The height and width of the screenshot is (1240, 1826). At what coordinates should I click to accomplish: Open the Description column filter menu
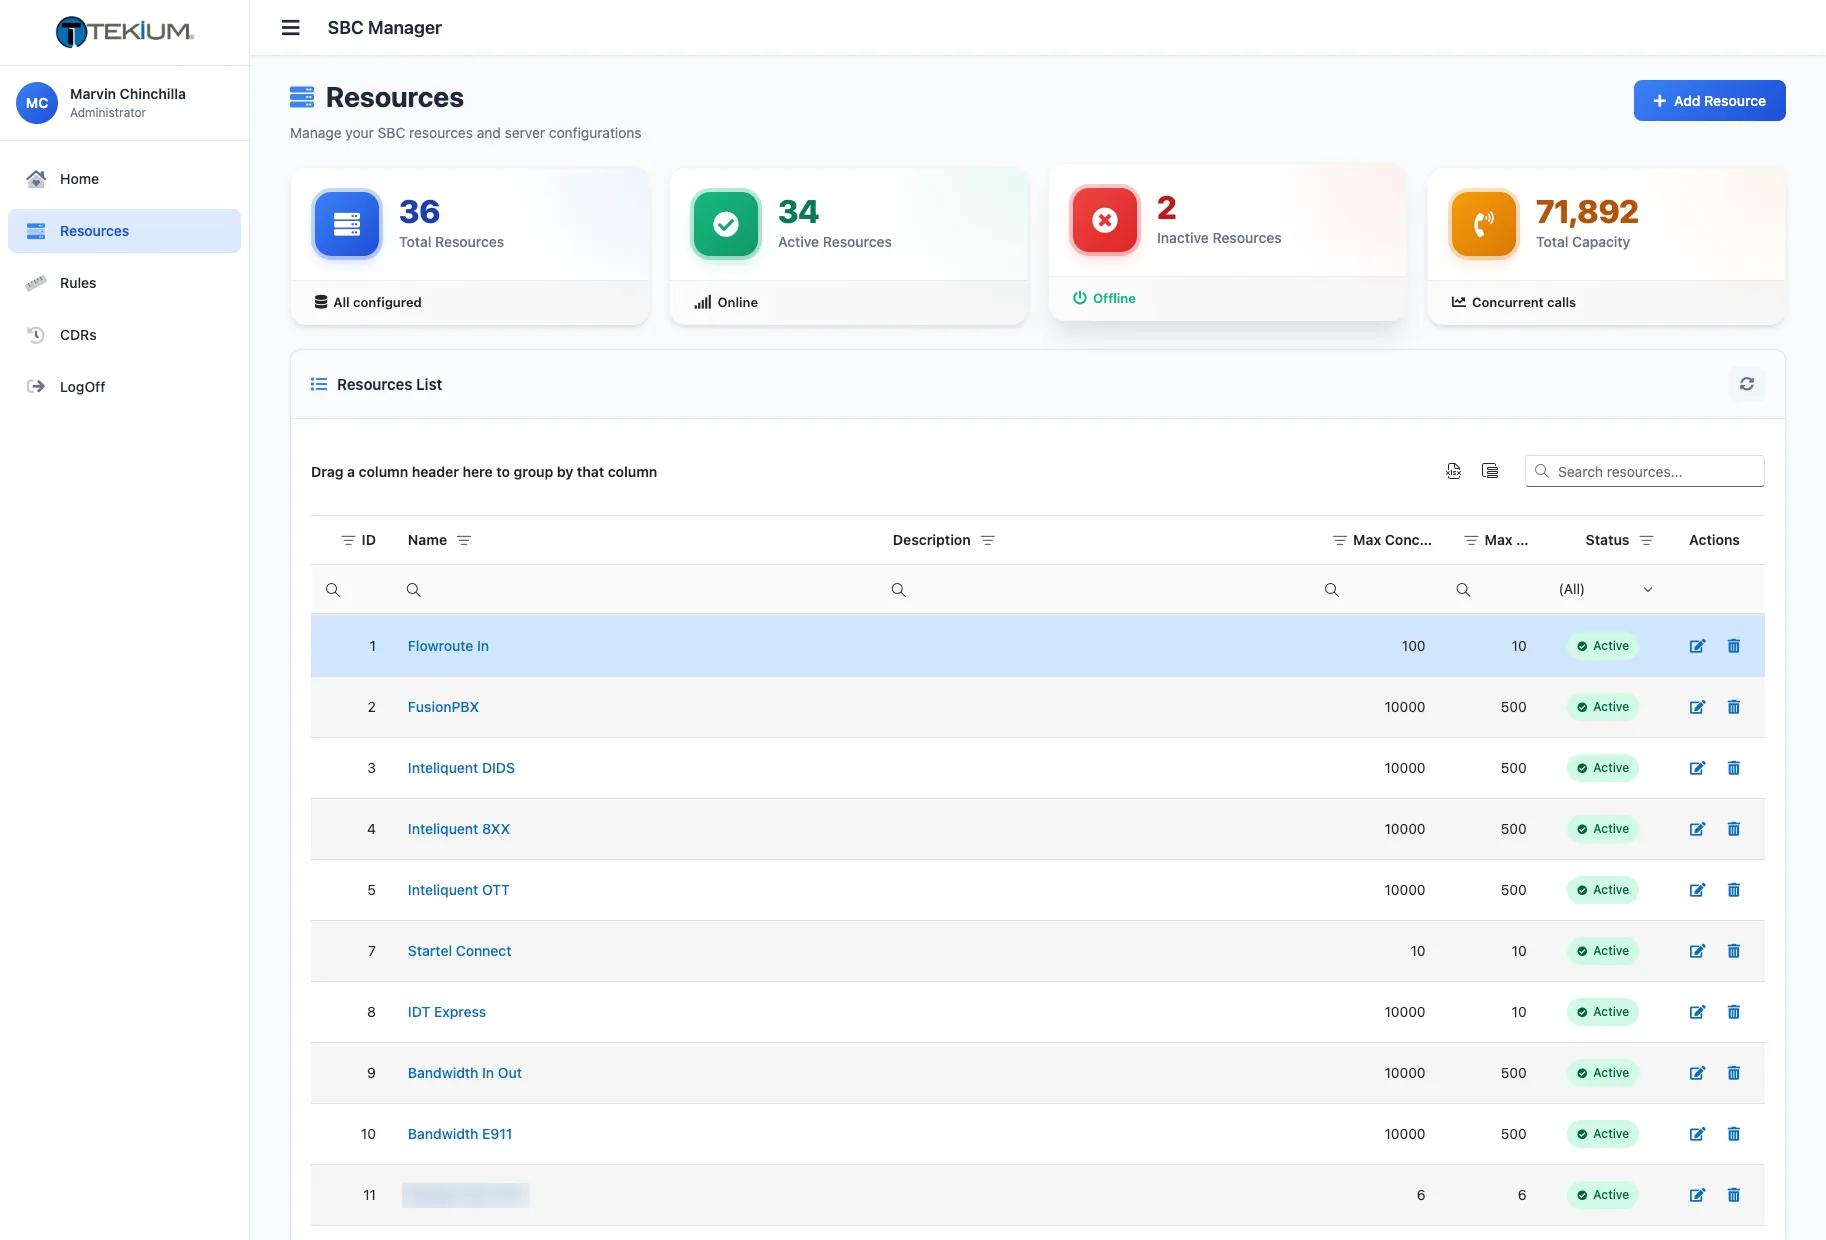click(x=988, y=540)
